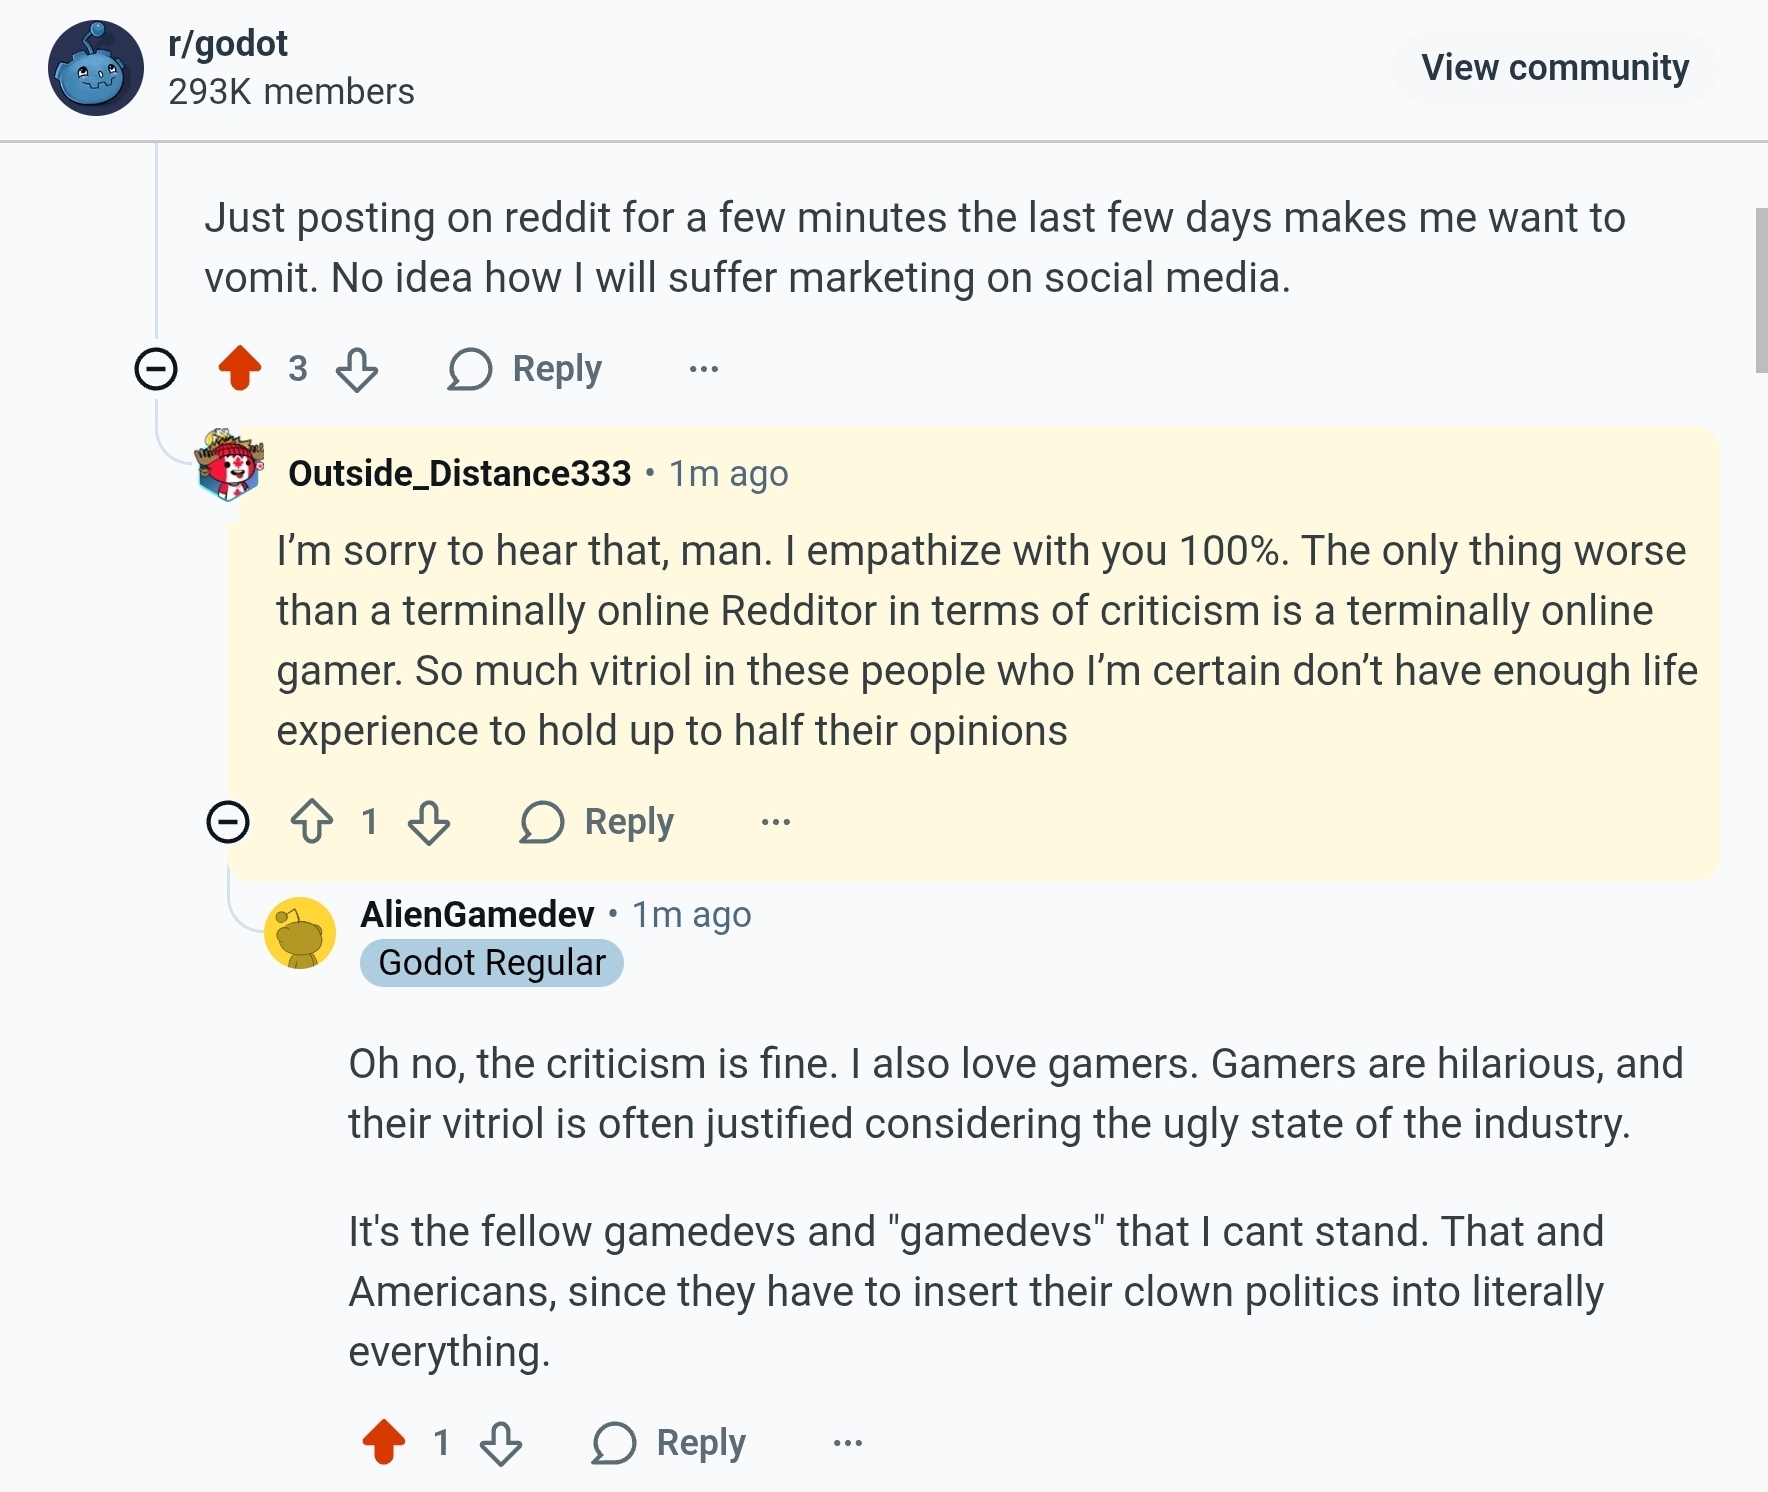The image size is (1768, 1492).
Task: Open the r/godot community avatar
Action: tap(96, 68)
